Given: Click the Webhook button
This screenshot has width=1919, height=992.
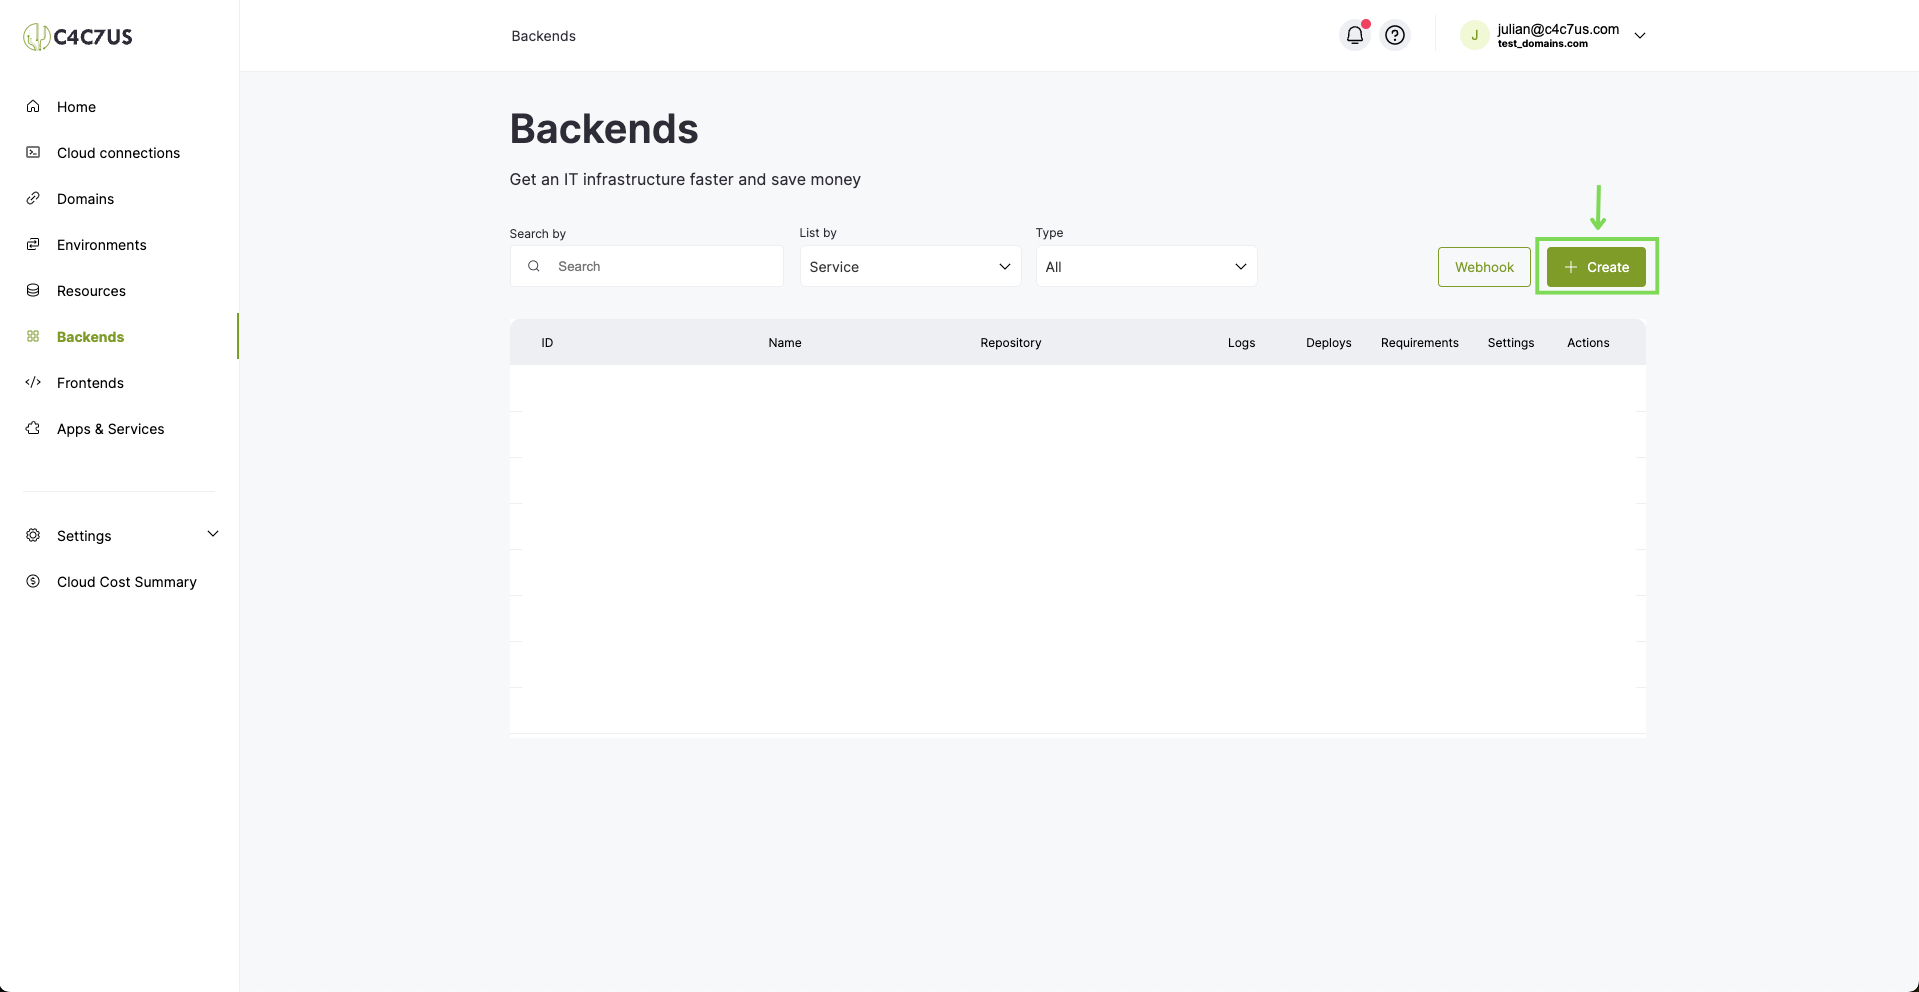Looking at the screenshot, I should click(1484, 267).
